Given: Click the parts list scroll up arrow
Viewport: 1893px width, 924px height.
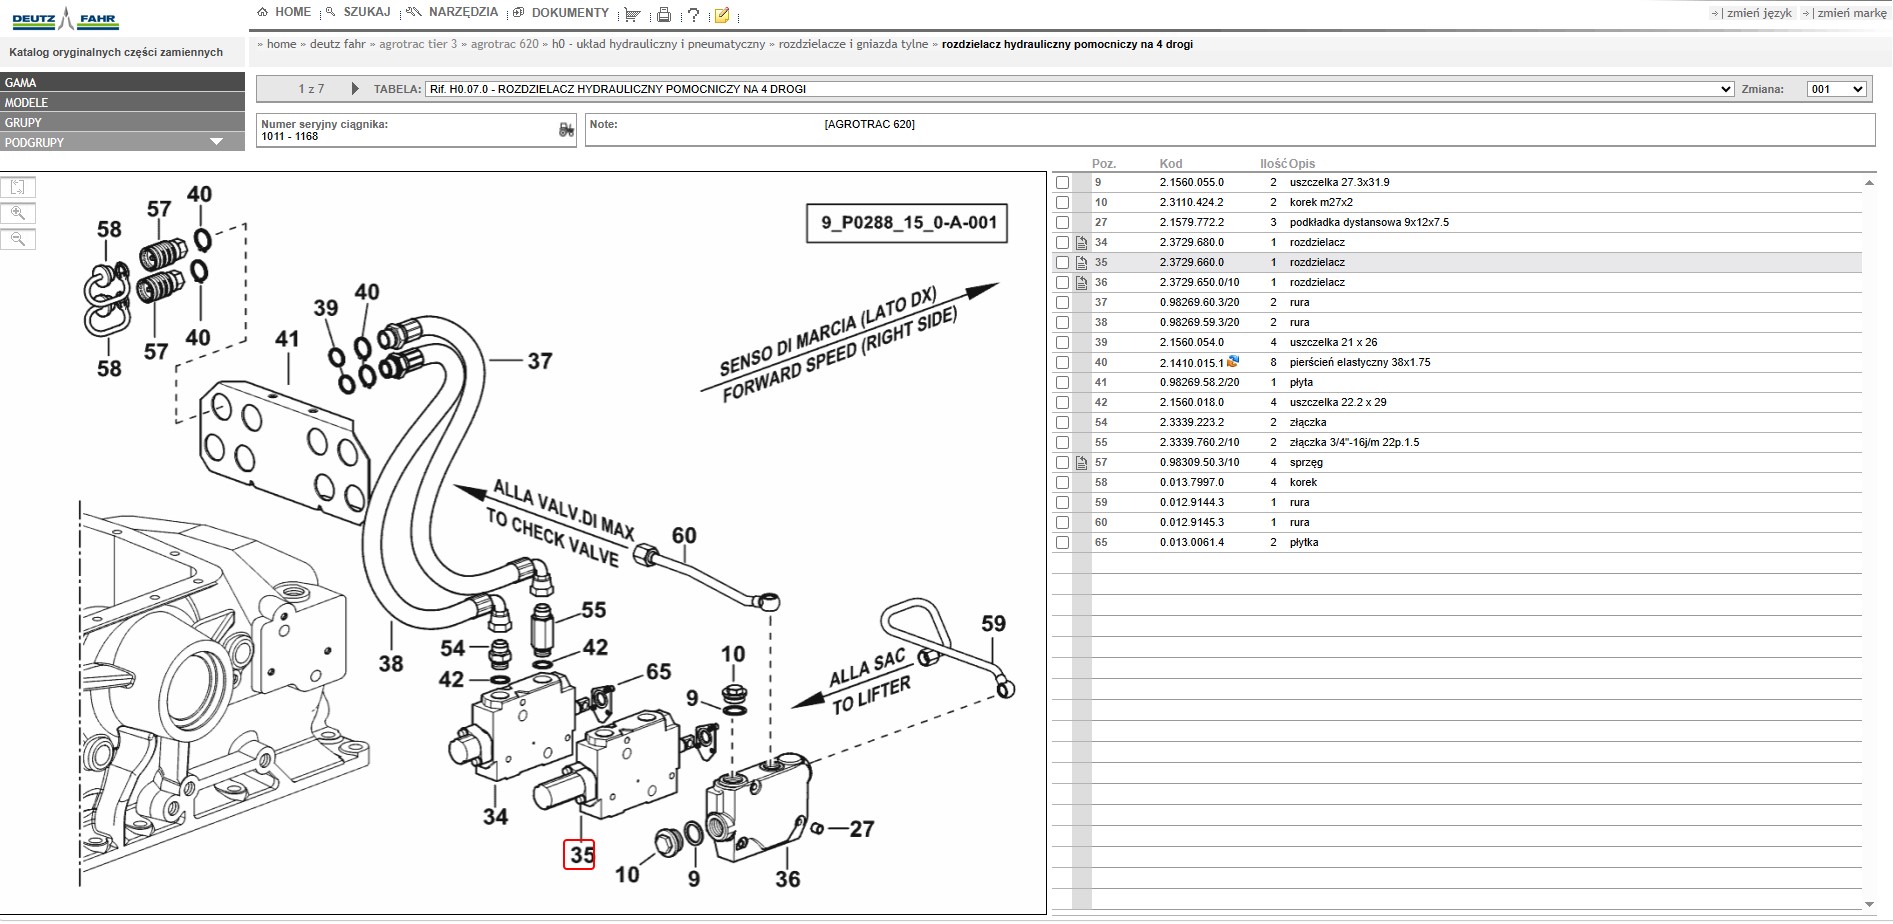Looking at the screenshot, I should (x=1870, y=183).
